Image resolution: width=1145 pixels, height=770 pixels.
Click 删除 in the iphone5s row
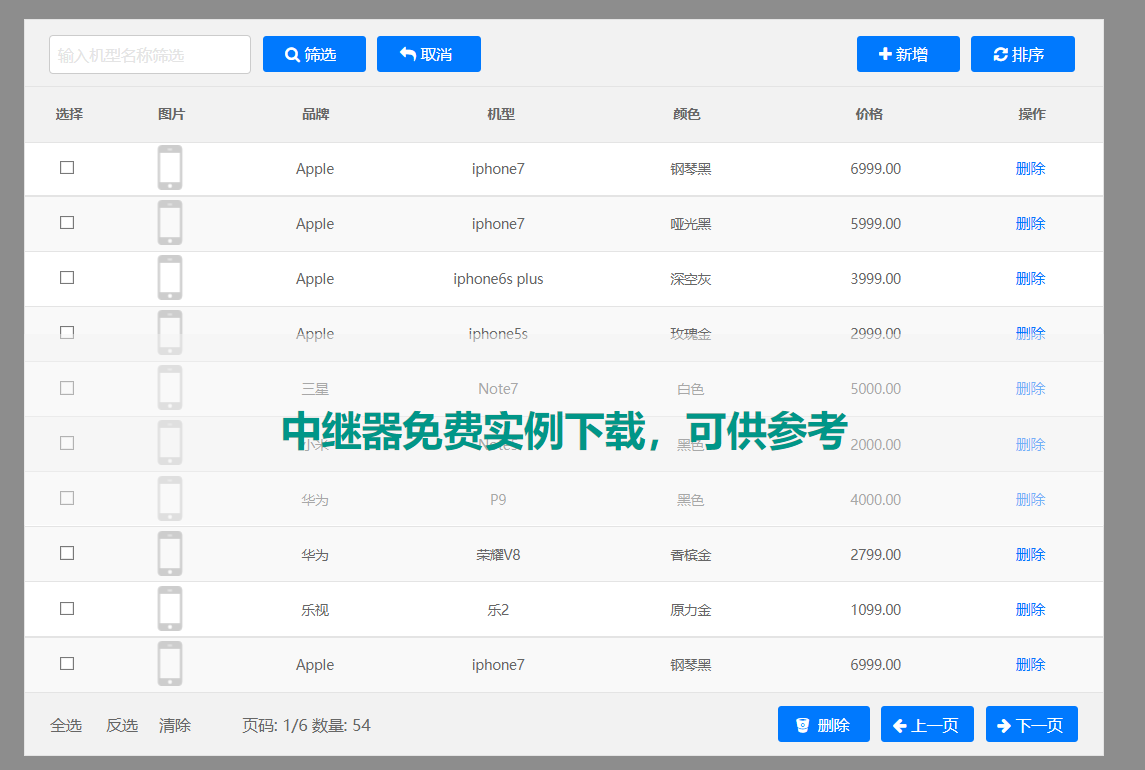click(1030, 333)
